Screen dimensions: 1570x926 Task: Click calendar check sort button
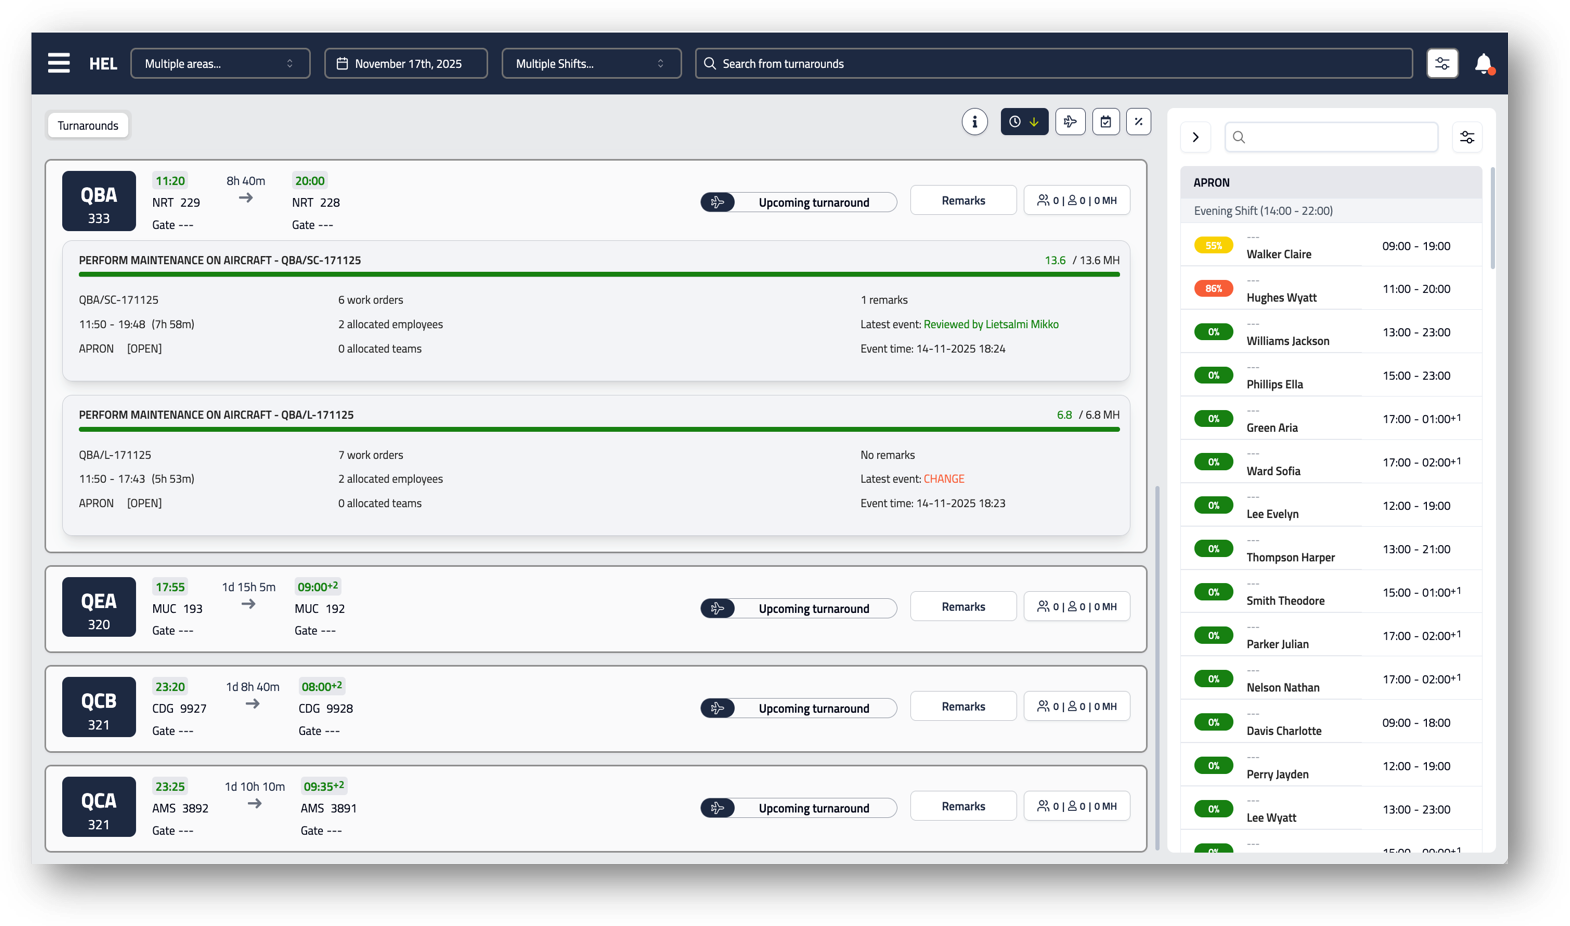click(1105, 122)
